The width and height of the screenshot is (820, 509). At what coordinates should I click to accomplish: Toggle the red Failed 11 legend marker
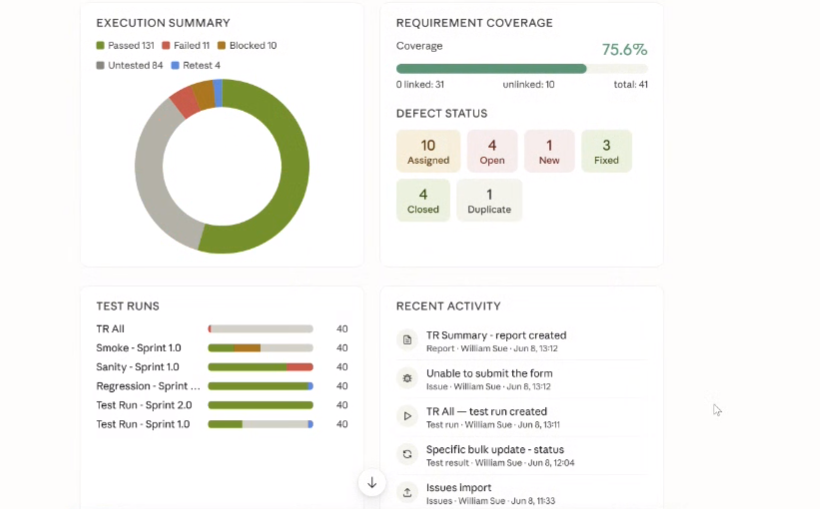[166, 46]
